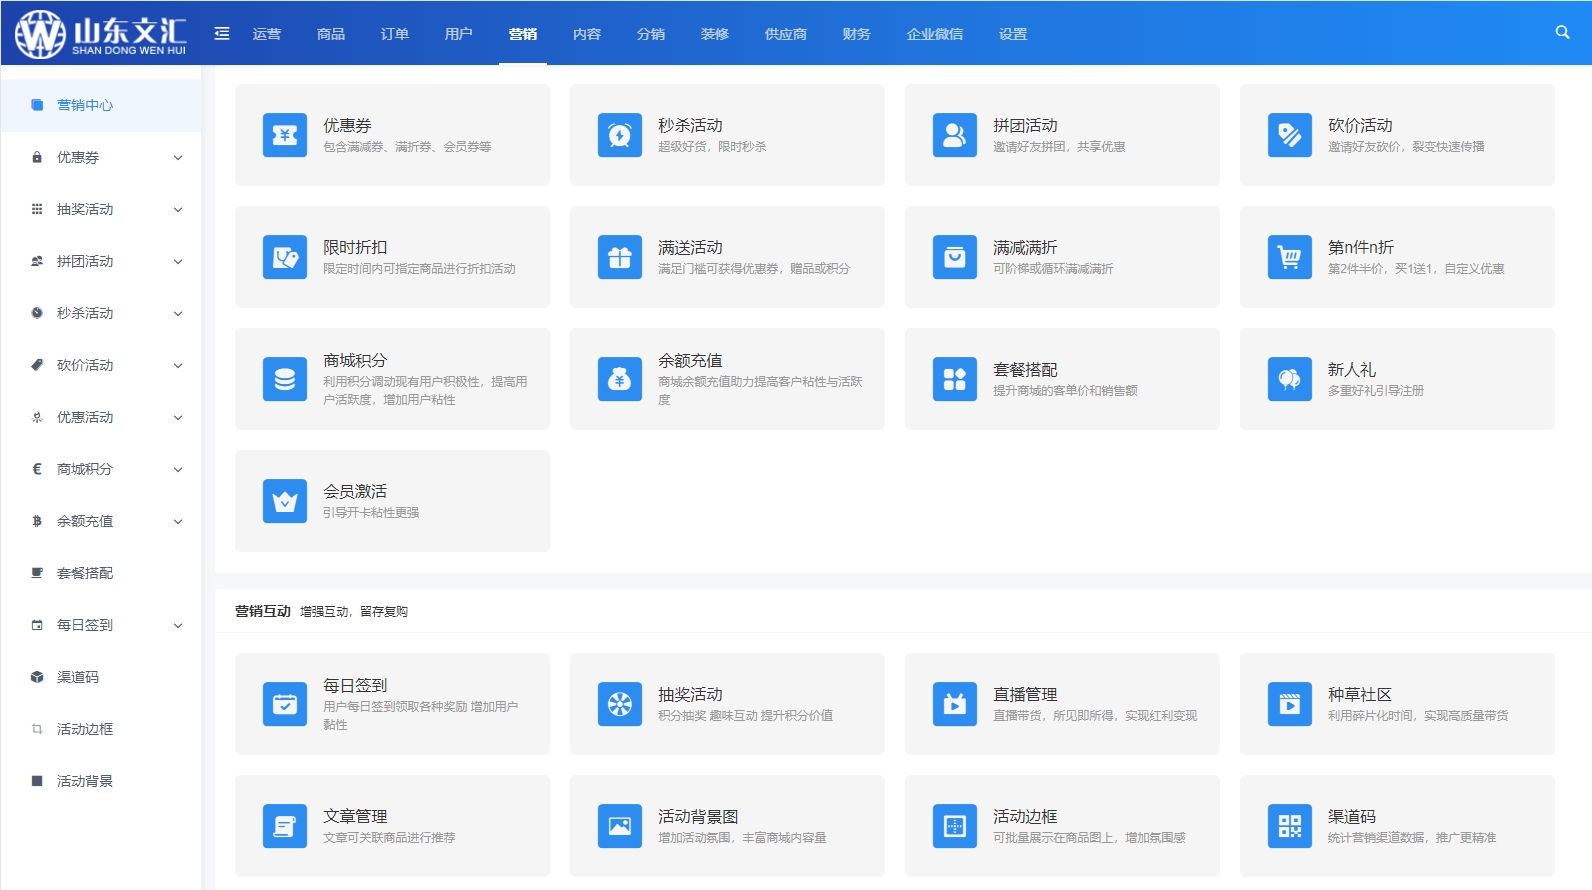Expand the 余额充值 sidebar submenu
Image resolution: width=1592 pixels, height=890 pixels.
[178, 521]
